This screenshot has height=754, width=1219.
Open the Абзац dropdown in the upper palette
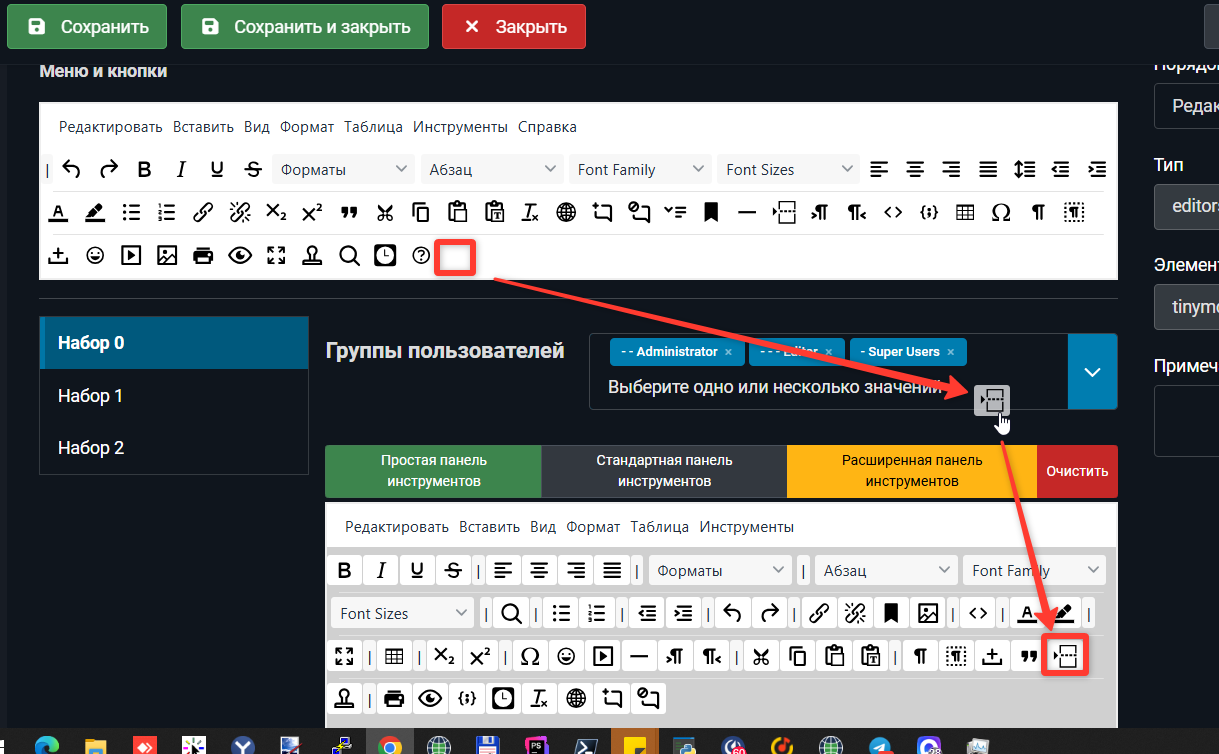tap(491, 169)
